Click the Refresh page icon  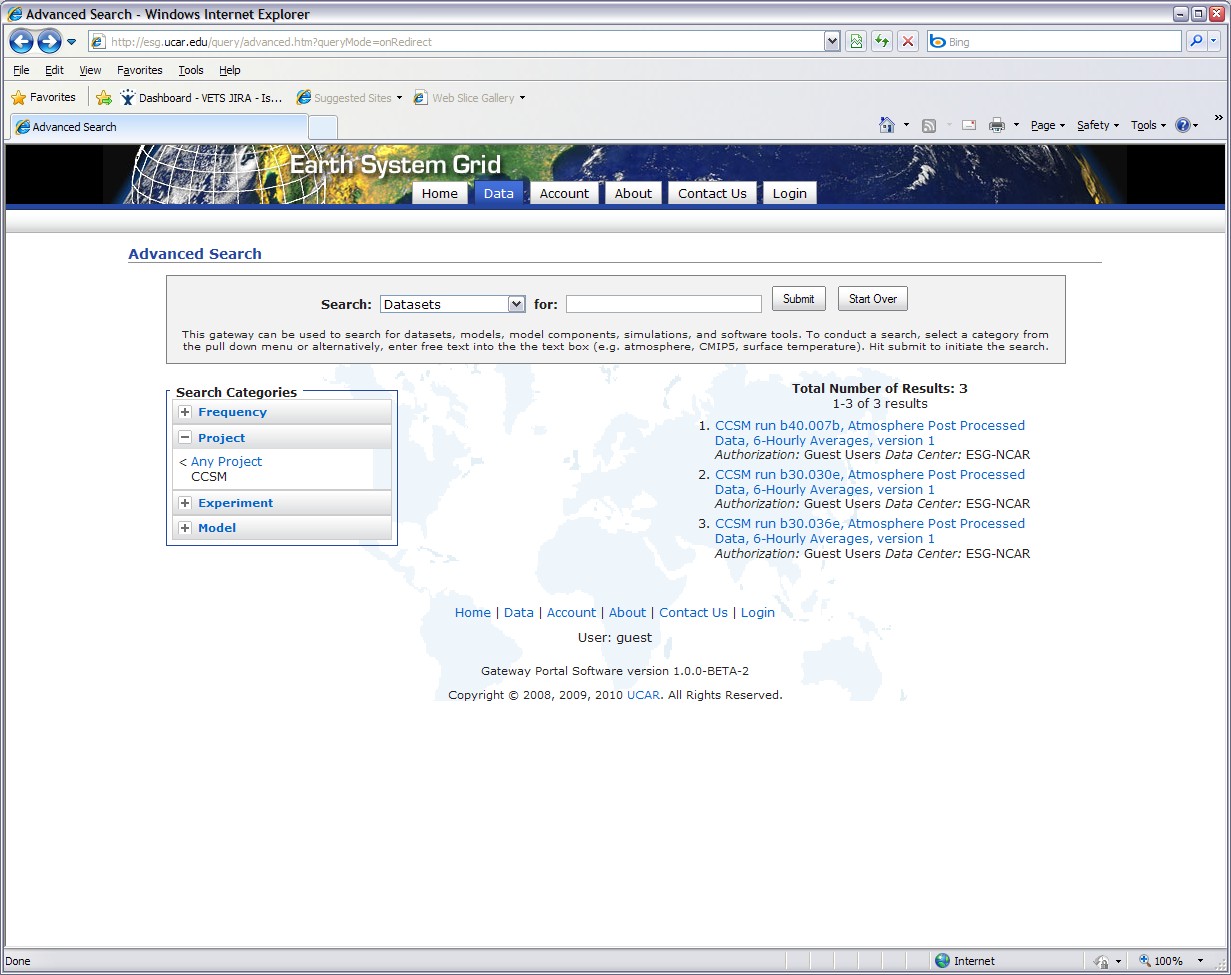point(882,42)
